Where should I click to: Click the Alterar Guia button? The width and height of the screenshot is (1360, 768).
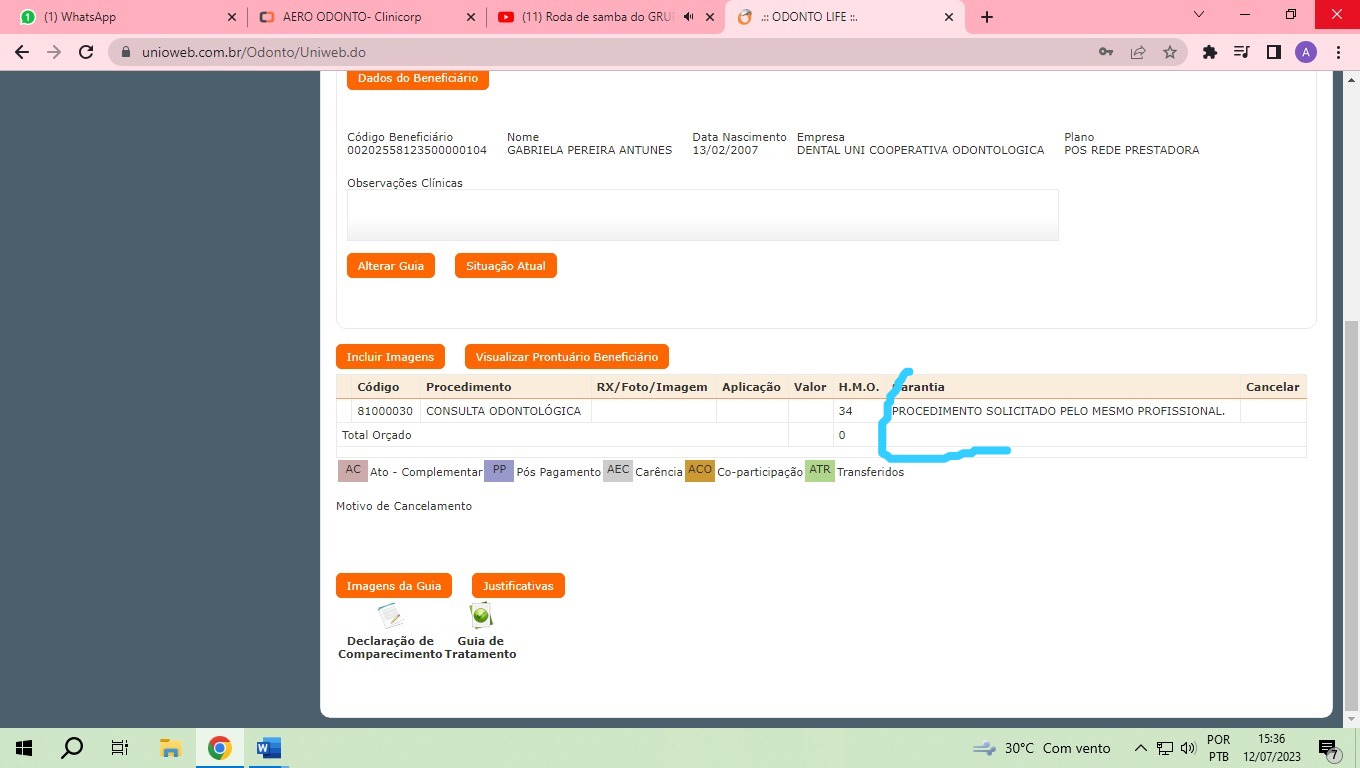(391, 266)
